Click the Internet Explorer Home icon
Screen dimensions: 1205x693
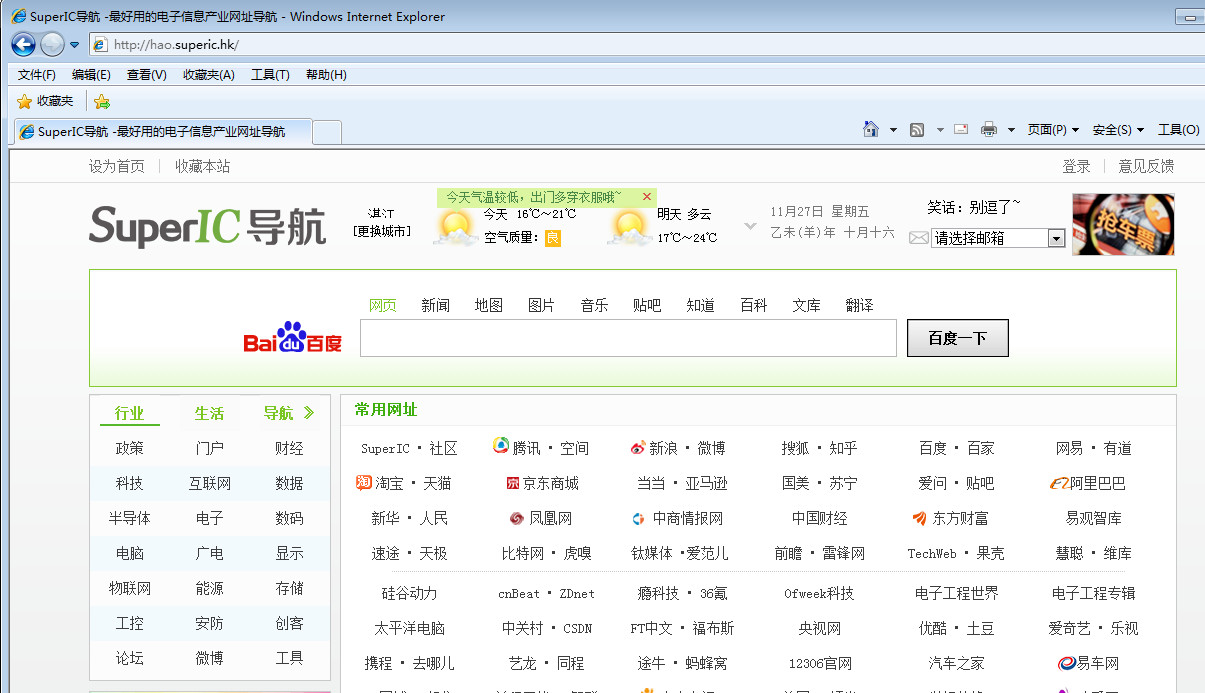tap(869, 130)
